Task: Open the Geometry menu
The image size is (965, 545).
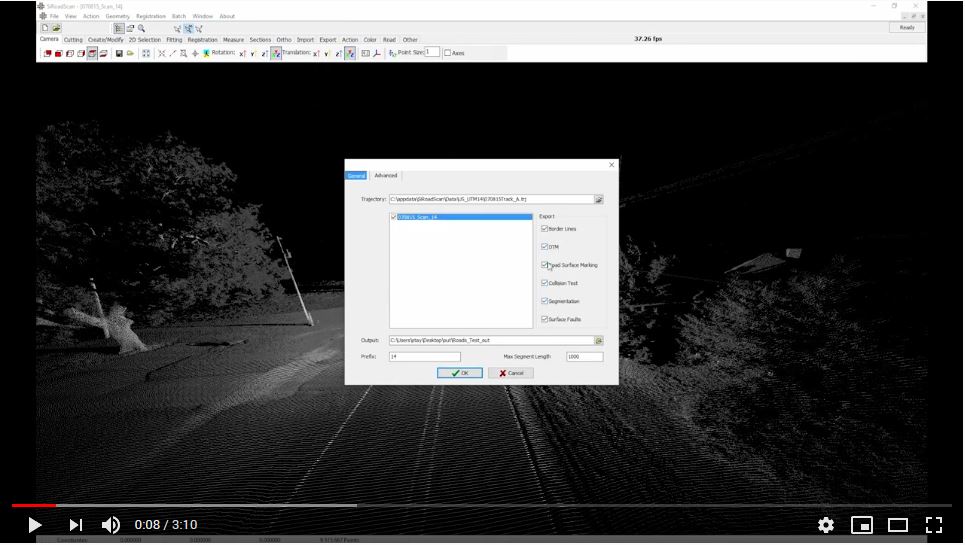Action: pos(117,16)
